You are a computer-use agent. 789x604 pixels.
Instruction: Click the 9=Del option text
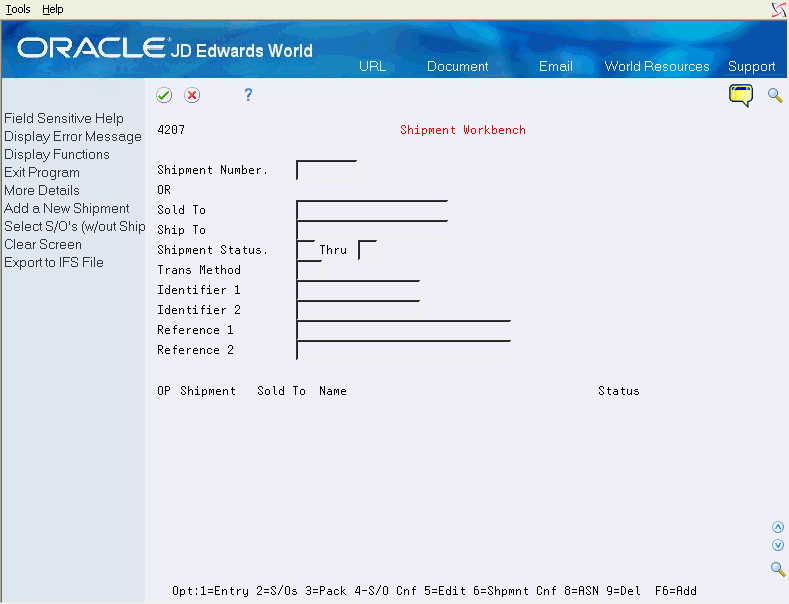[623, 590]
